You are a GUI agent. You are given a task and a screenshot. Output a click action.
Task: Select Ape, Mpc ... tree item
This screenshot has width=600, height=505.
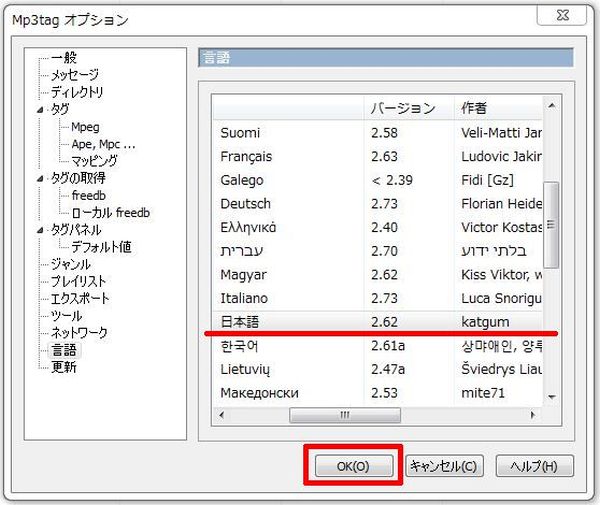(103, 144)
